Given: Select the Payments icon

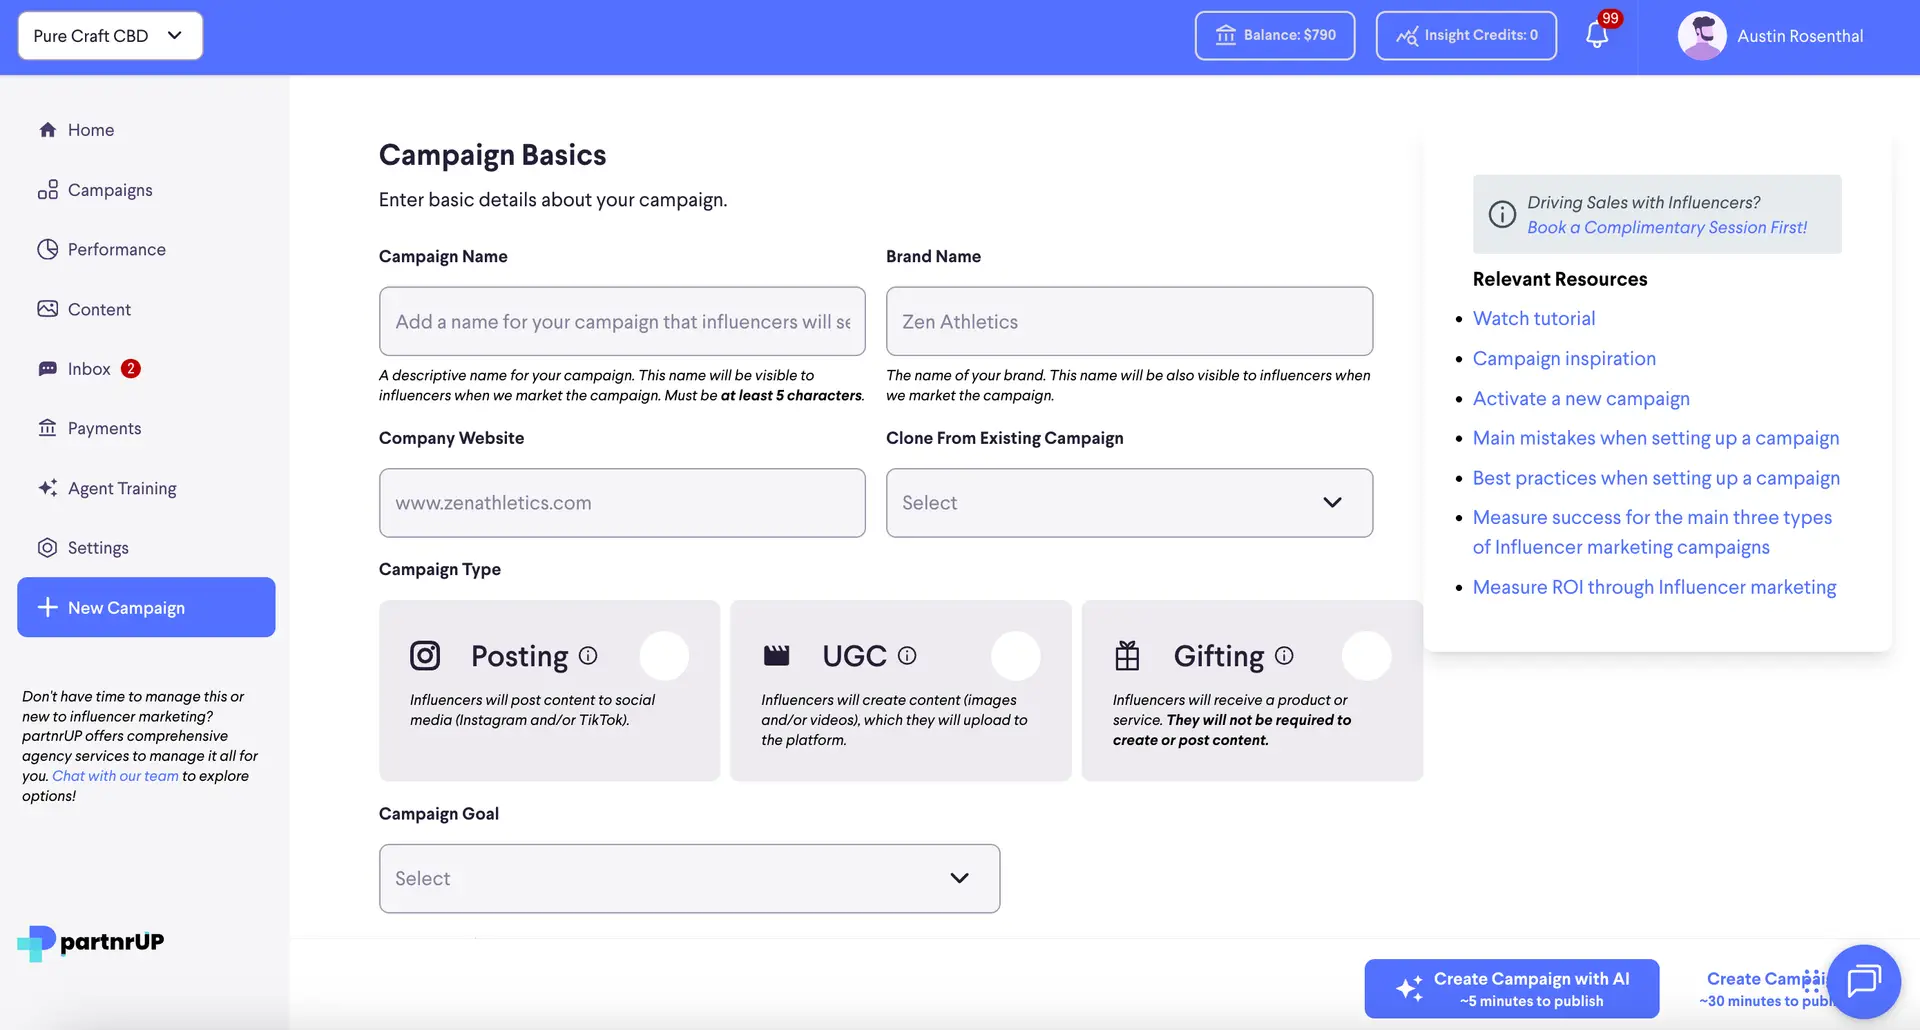Looking at the screenshot, I should tap(48, 428).
